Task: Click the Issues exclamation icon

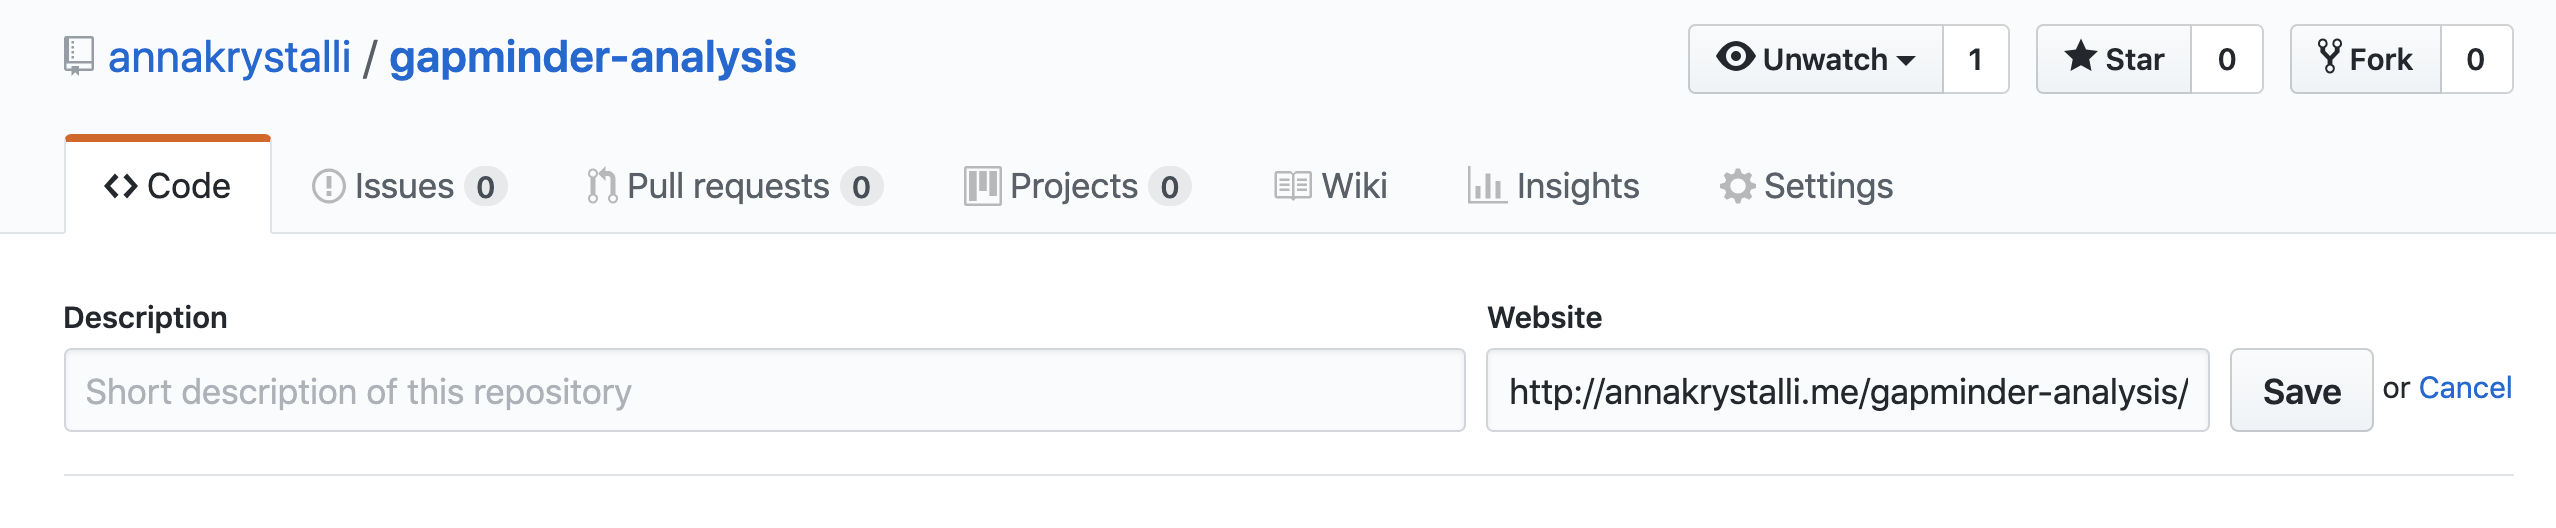Action: 328,186
